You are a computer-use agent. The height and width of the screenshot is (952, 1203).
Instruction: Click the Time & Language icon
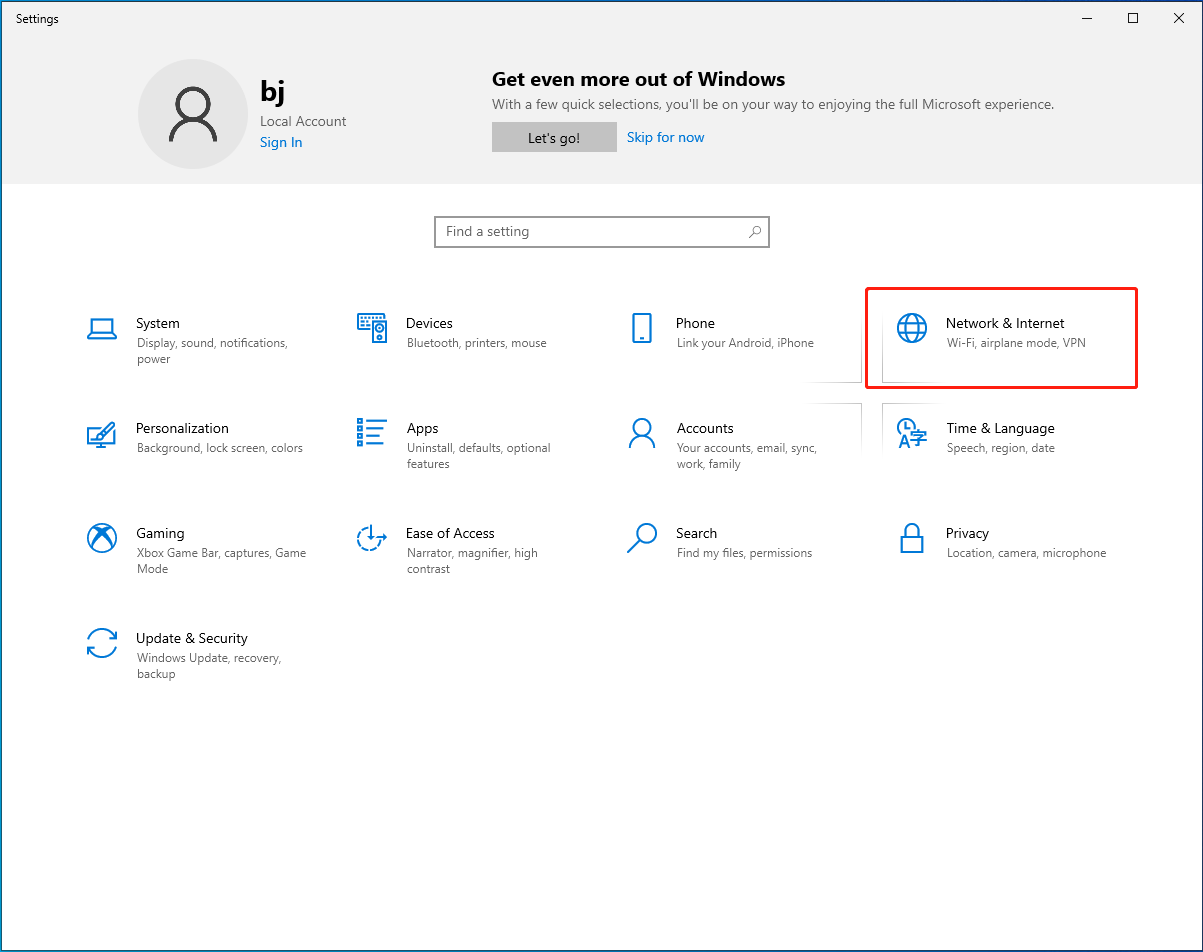tap(912, 433)
